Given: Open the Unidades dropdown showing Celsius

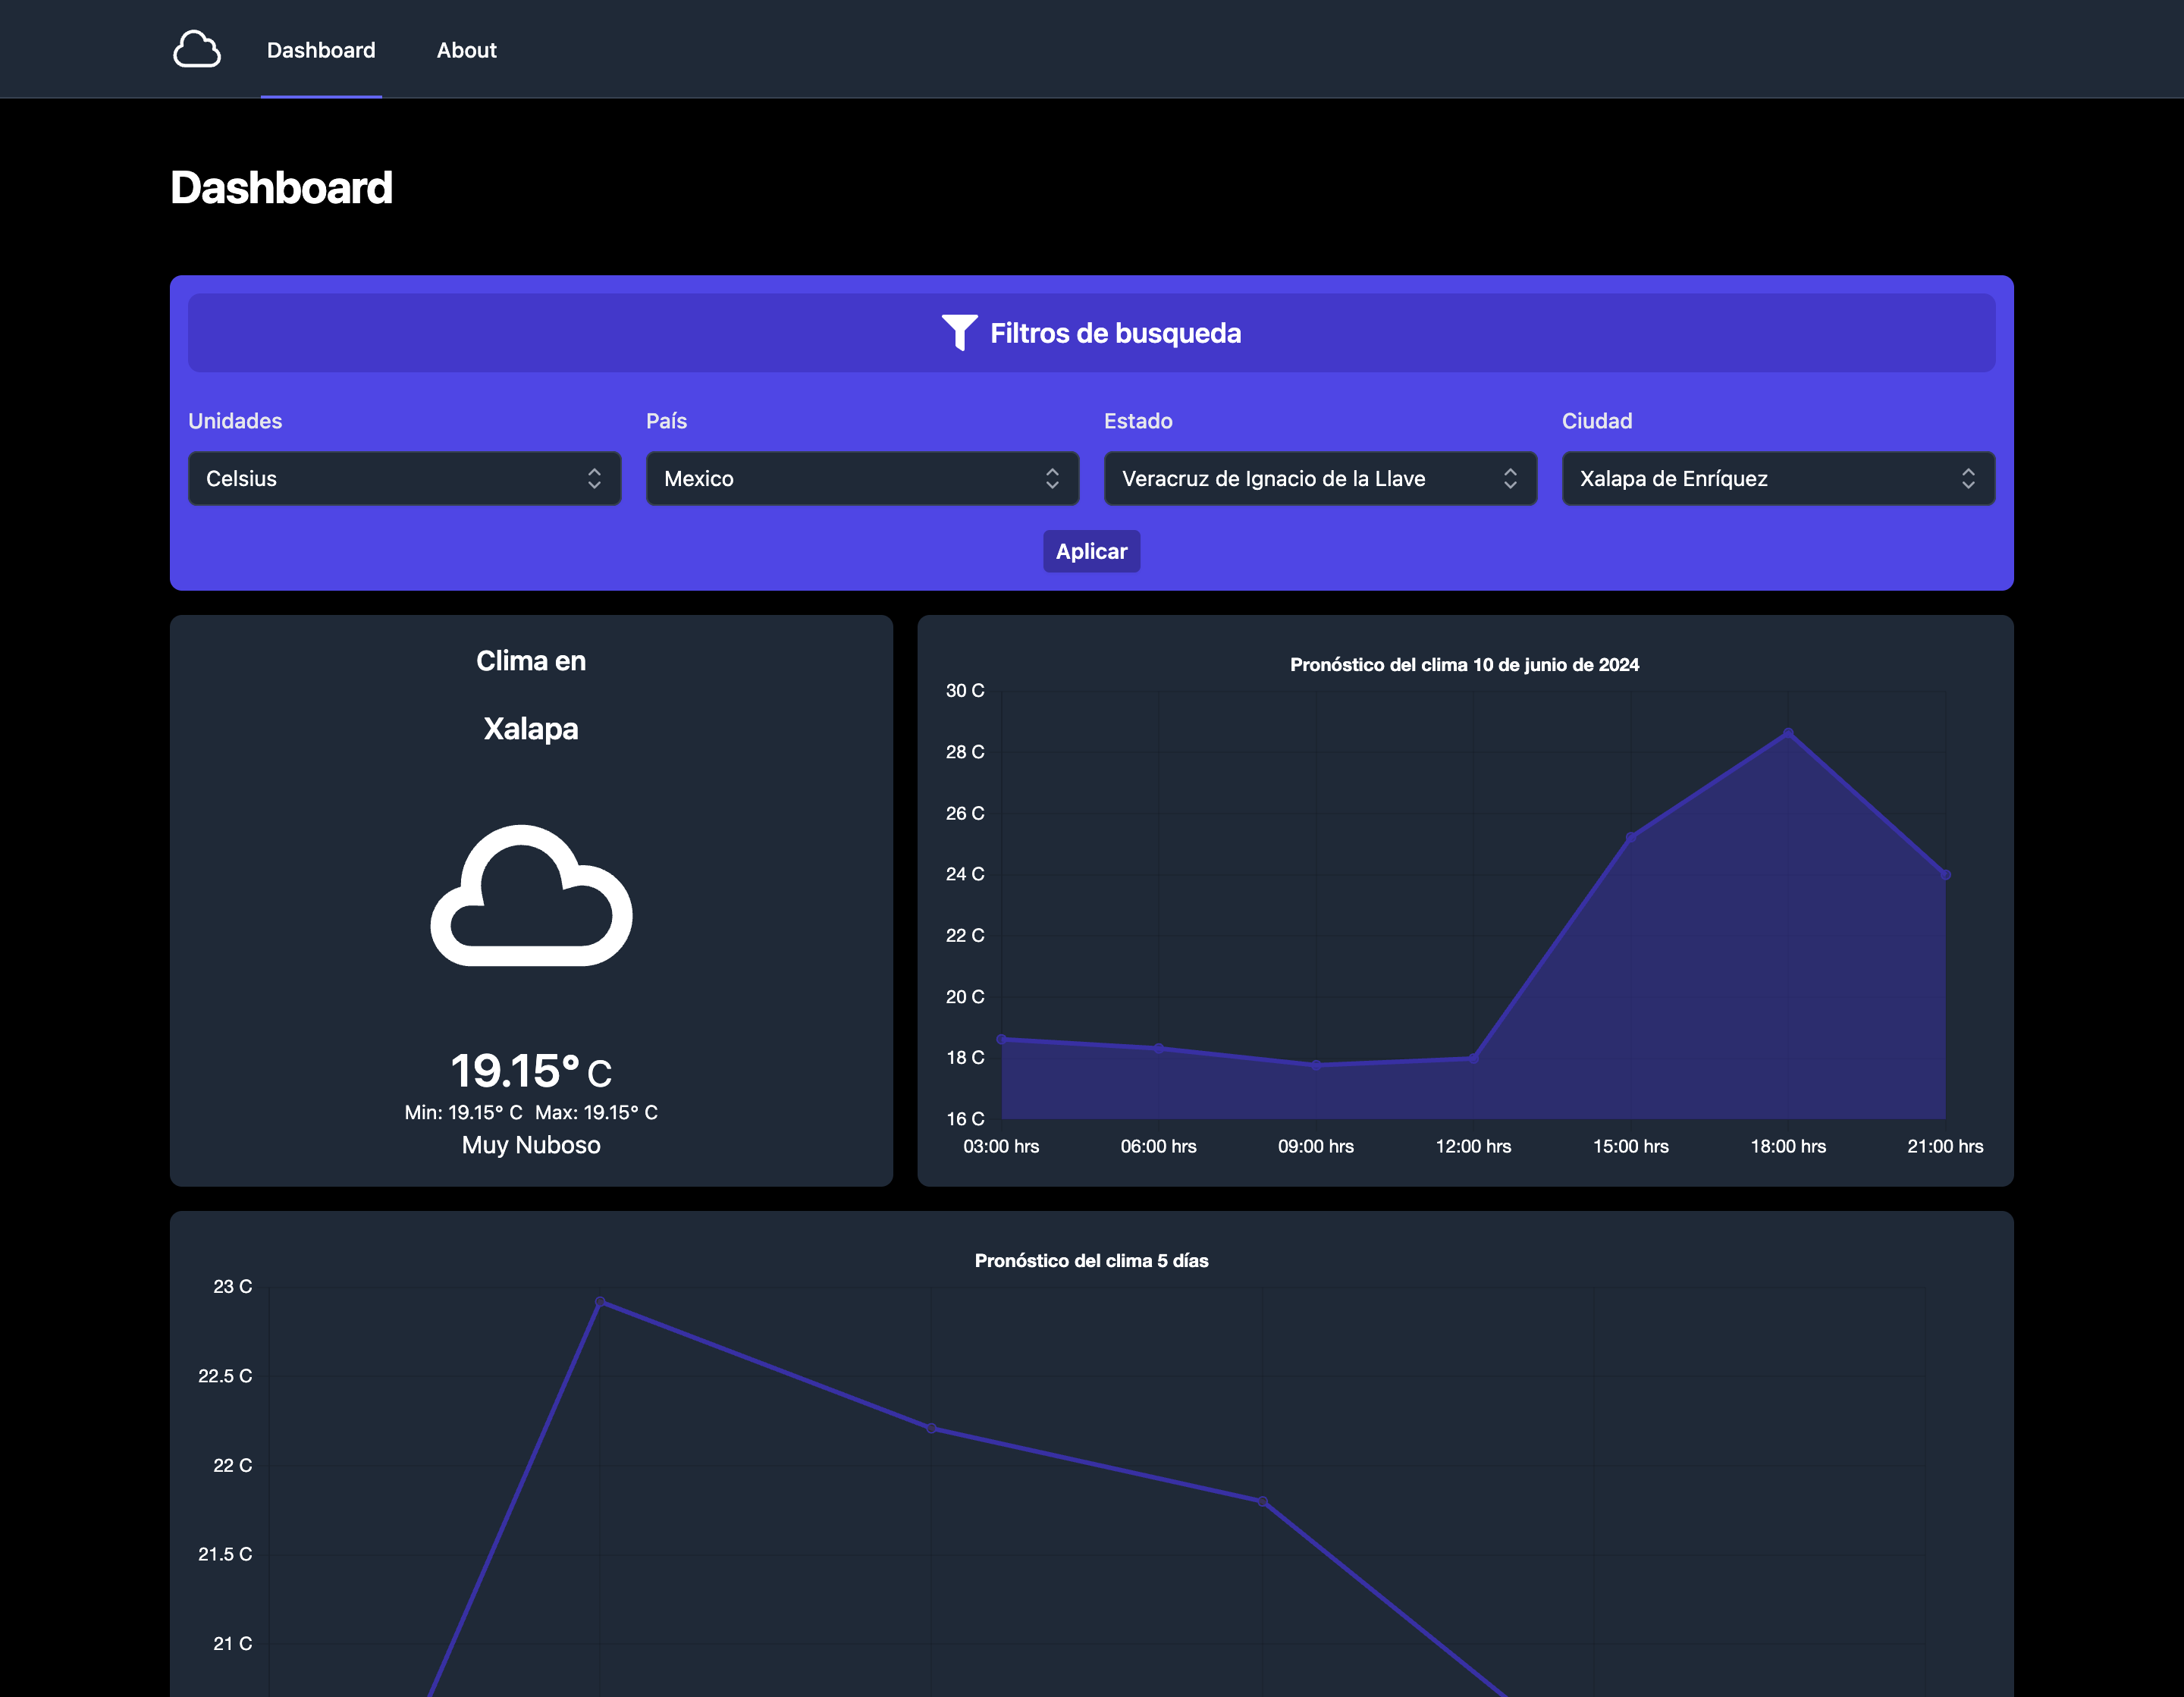Looking at the screenshot, I should point(405,478).
